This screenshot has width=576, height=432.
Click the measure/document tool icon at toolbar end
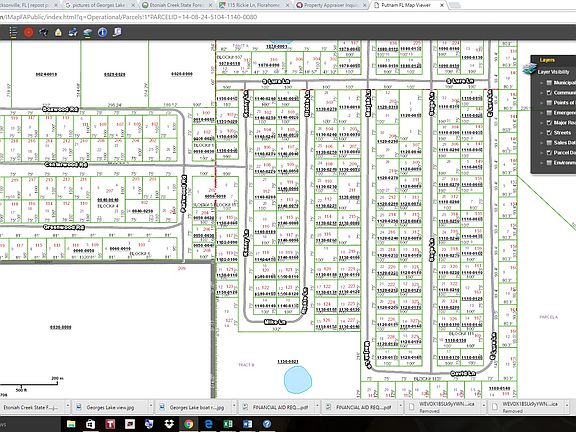117,32
